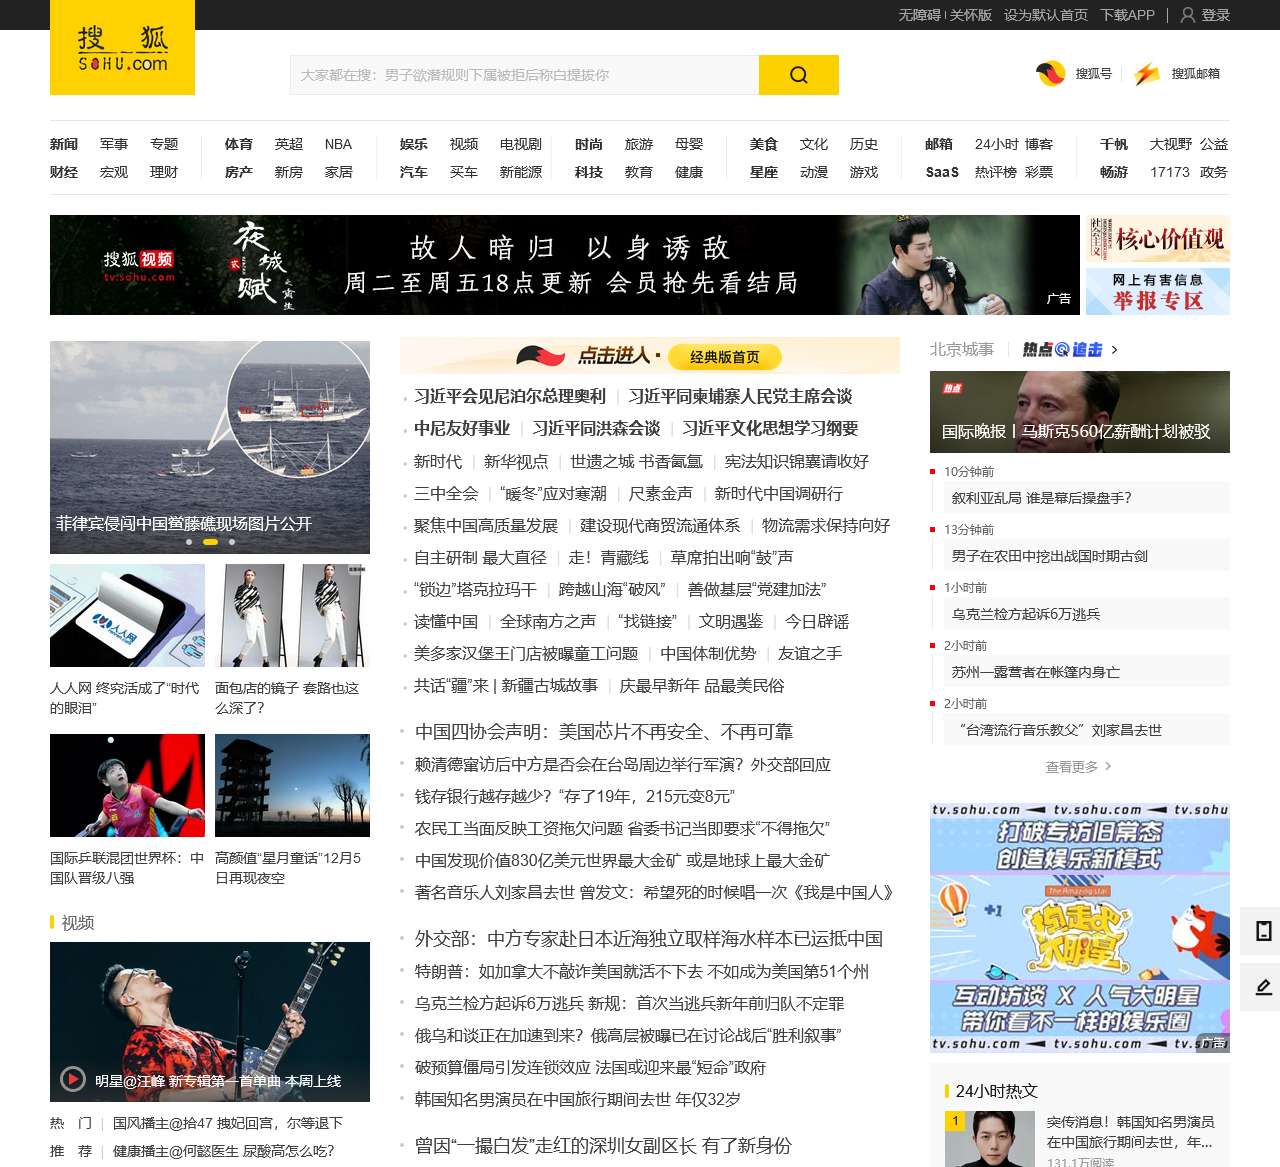Select the third carousel dot indicator
This screenshot has width=1280, height=1167.
(x=232, y=542)
